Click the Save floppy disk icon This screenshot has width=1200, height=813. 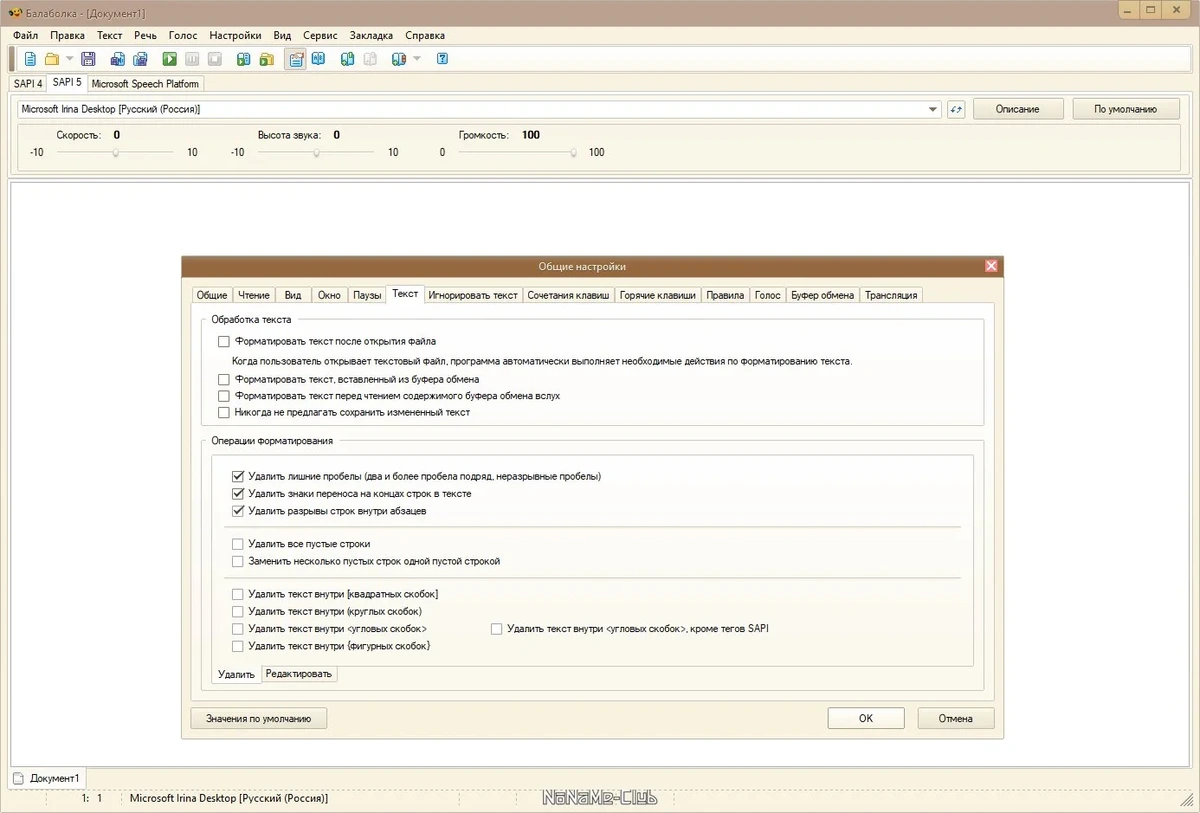coord(88,59)
